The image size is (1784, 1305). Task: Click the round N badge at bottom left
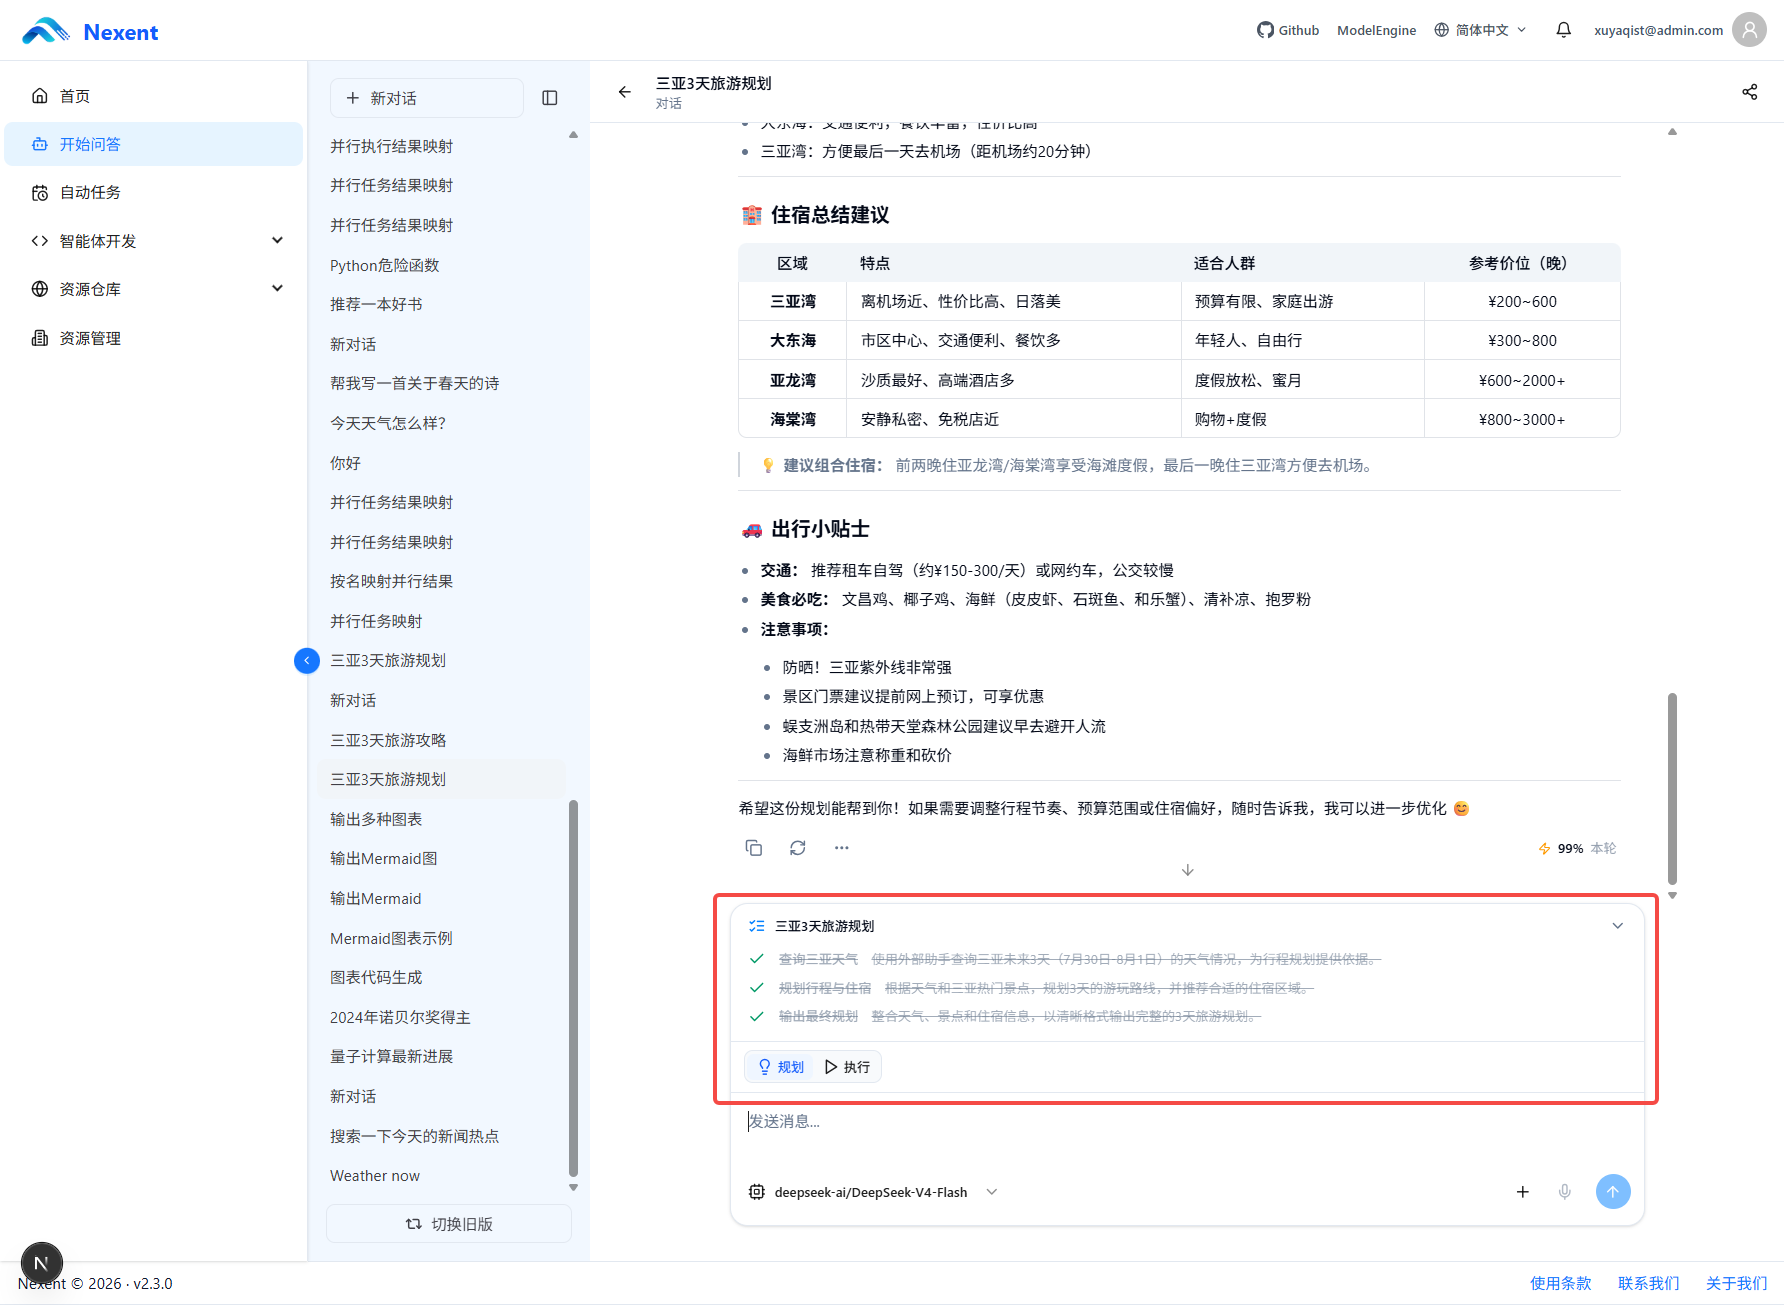point(42,1264)
